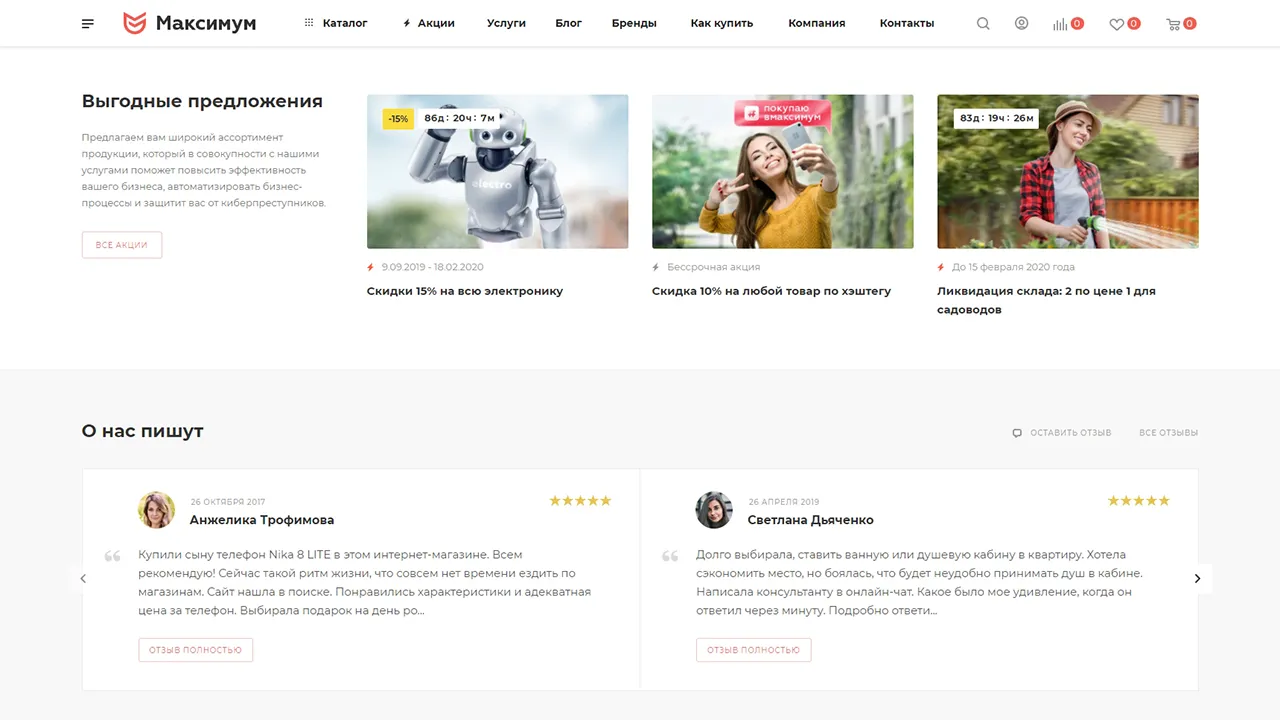Open the wishlist heart icon

tap(1116, 24)
